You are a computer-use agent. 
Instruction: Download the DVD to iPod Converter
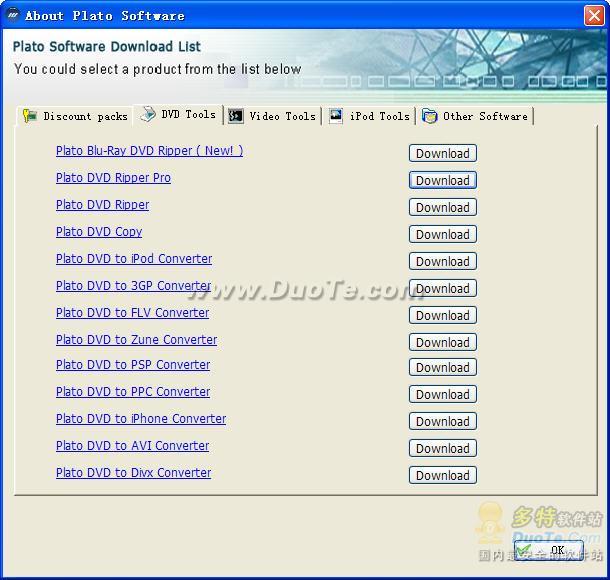click(443, 261)
